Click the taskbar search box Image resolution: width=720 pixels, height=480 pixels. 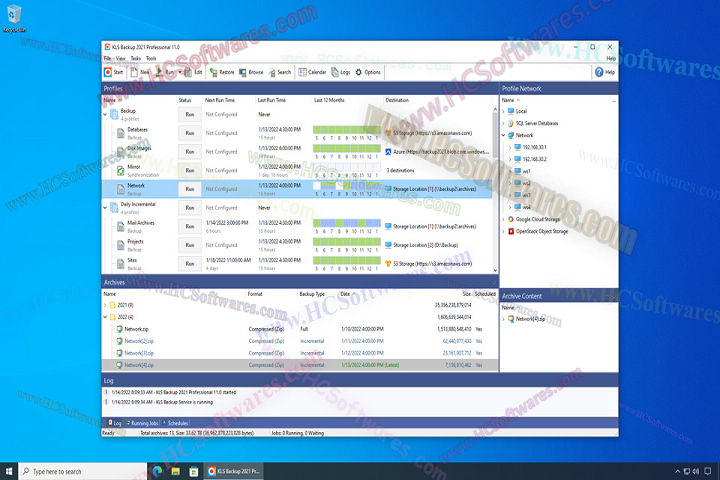tap(83, 471)
